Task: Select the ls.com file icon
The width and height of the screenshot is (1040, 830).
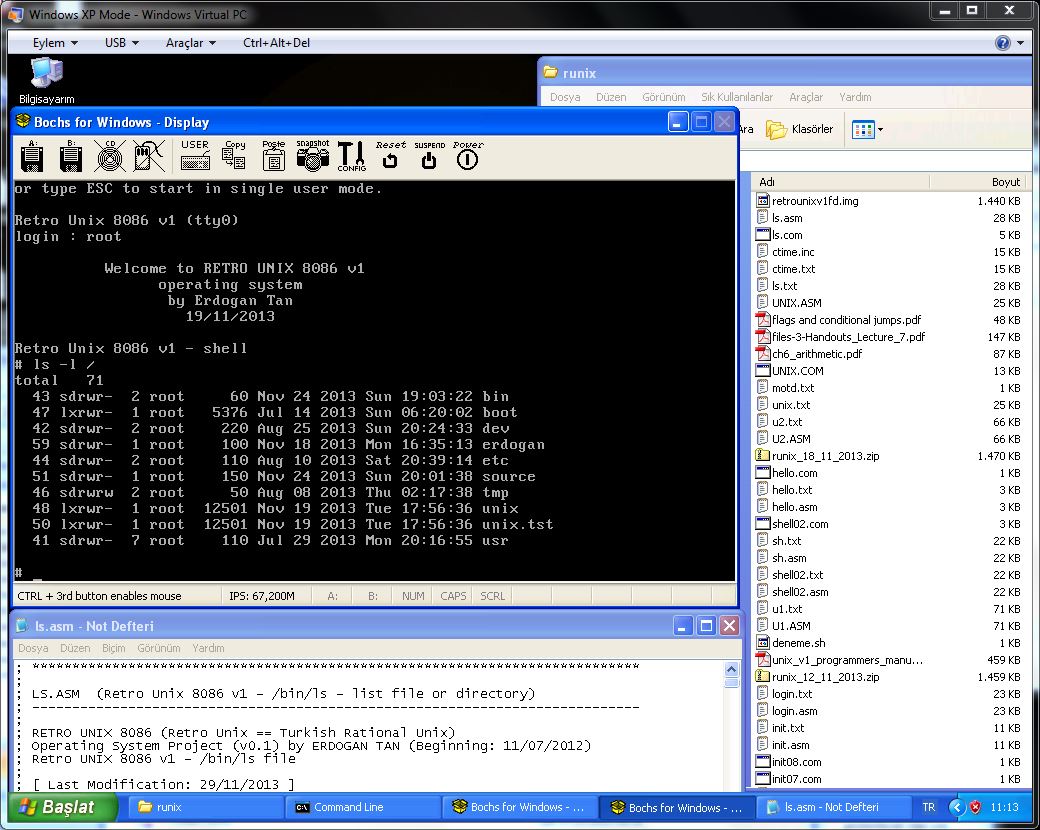Action: pyautogui.click(x=763, y=235)
